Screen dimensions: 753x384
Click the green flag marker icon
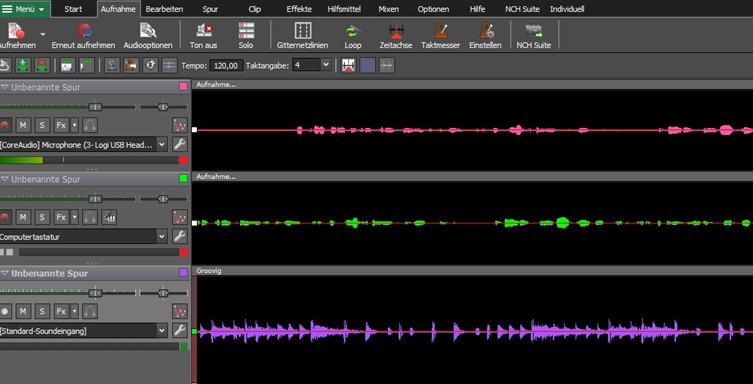[x=86, y=65]
